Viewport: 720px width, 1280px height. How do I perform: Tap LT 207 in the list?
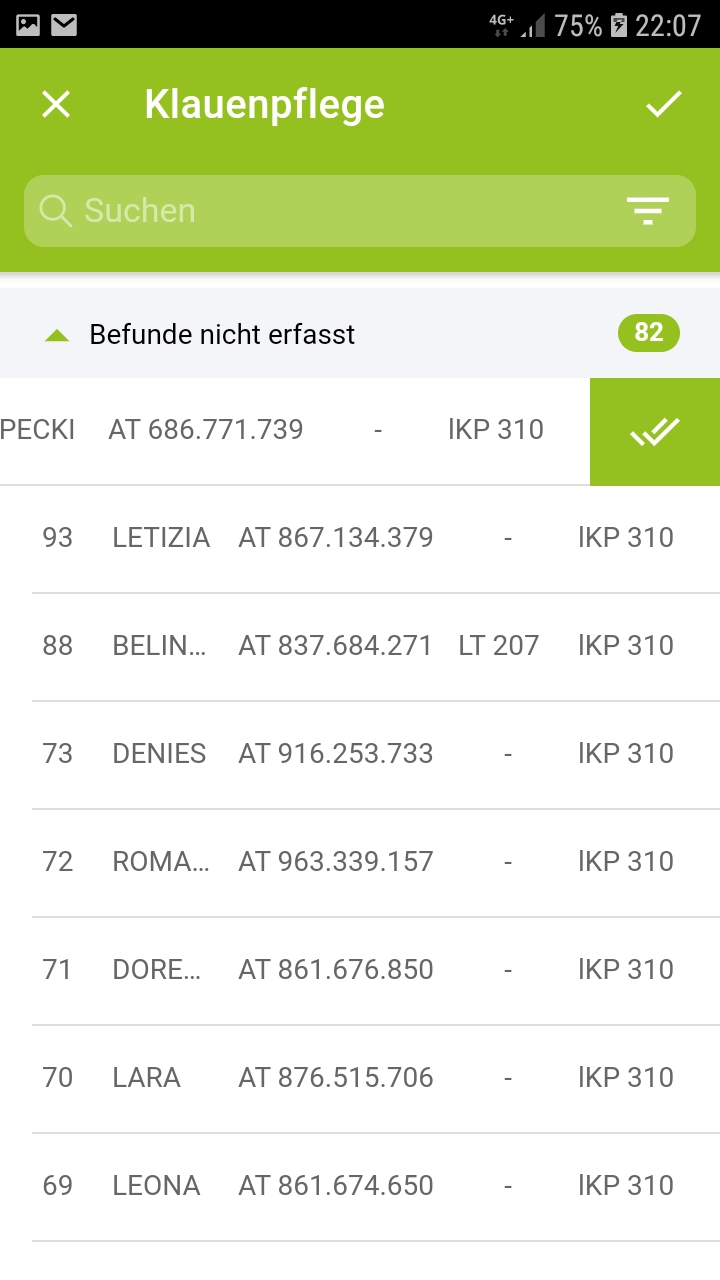[x=498, y=646]
